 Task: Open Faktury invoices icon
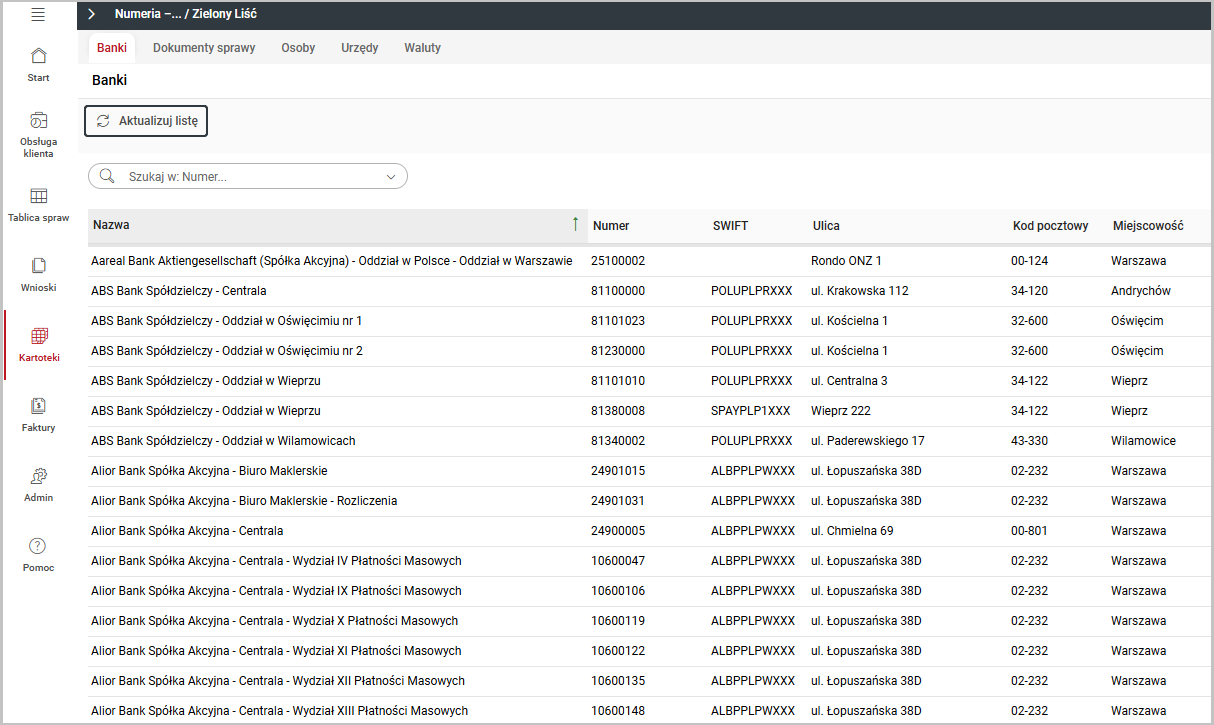(x=38, y=406)
